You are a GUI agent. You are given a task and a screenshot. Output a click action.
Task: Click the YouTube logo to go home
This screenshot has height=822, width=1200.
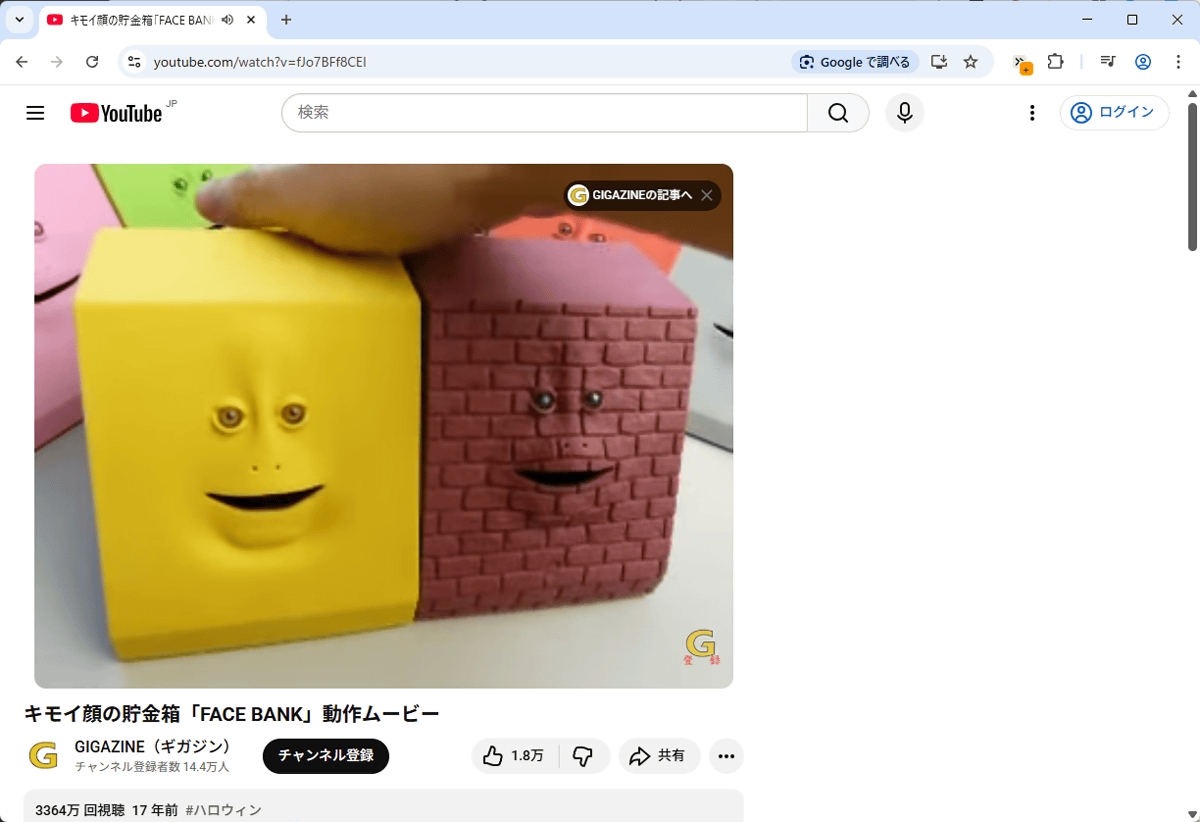point(117,113)
